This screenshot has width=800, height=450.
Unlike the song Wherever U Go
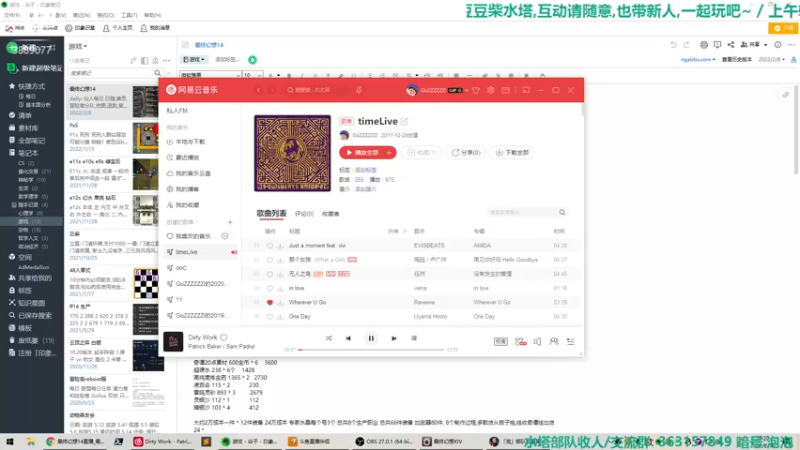click(270, 303)
